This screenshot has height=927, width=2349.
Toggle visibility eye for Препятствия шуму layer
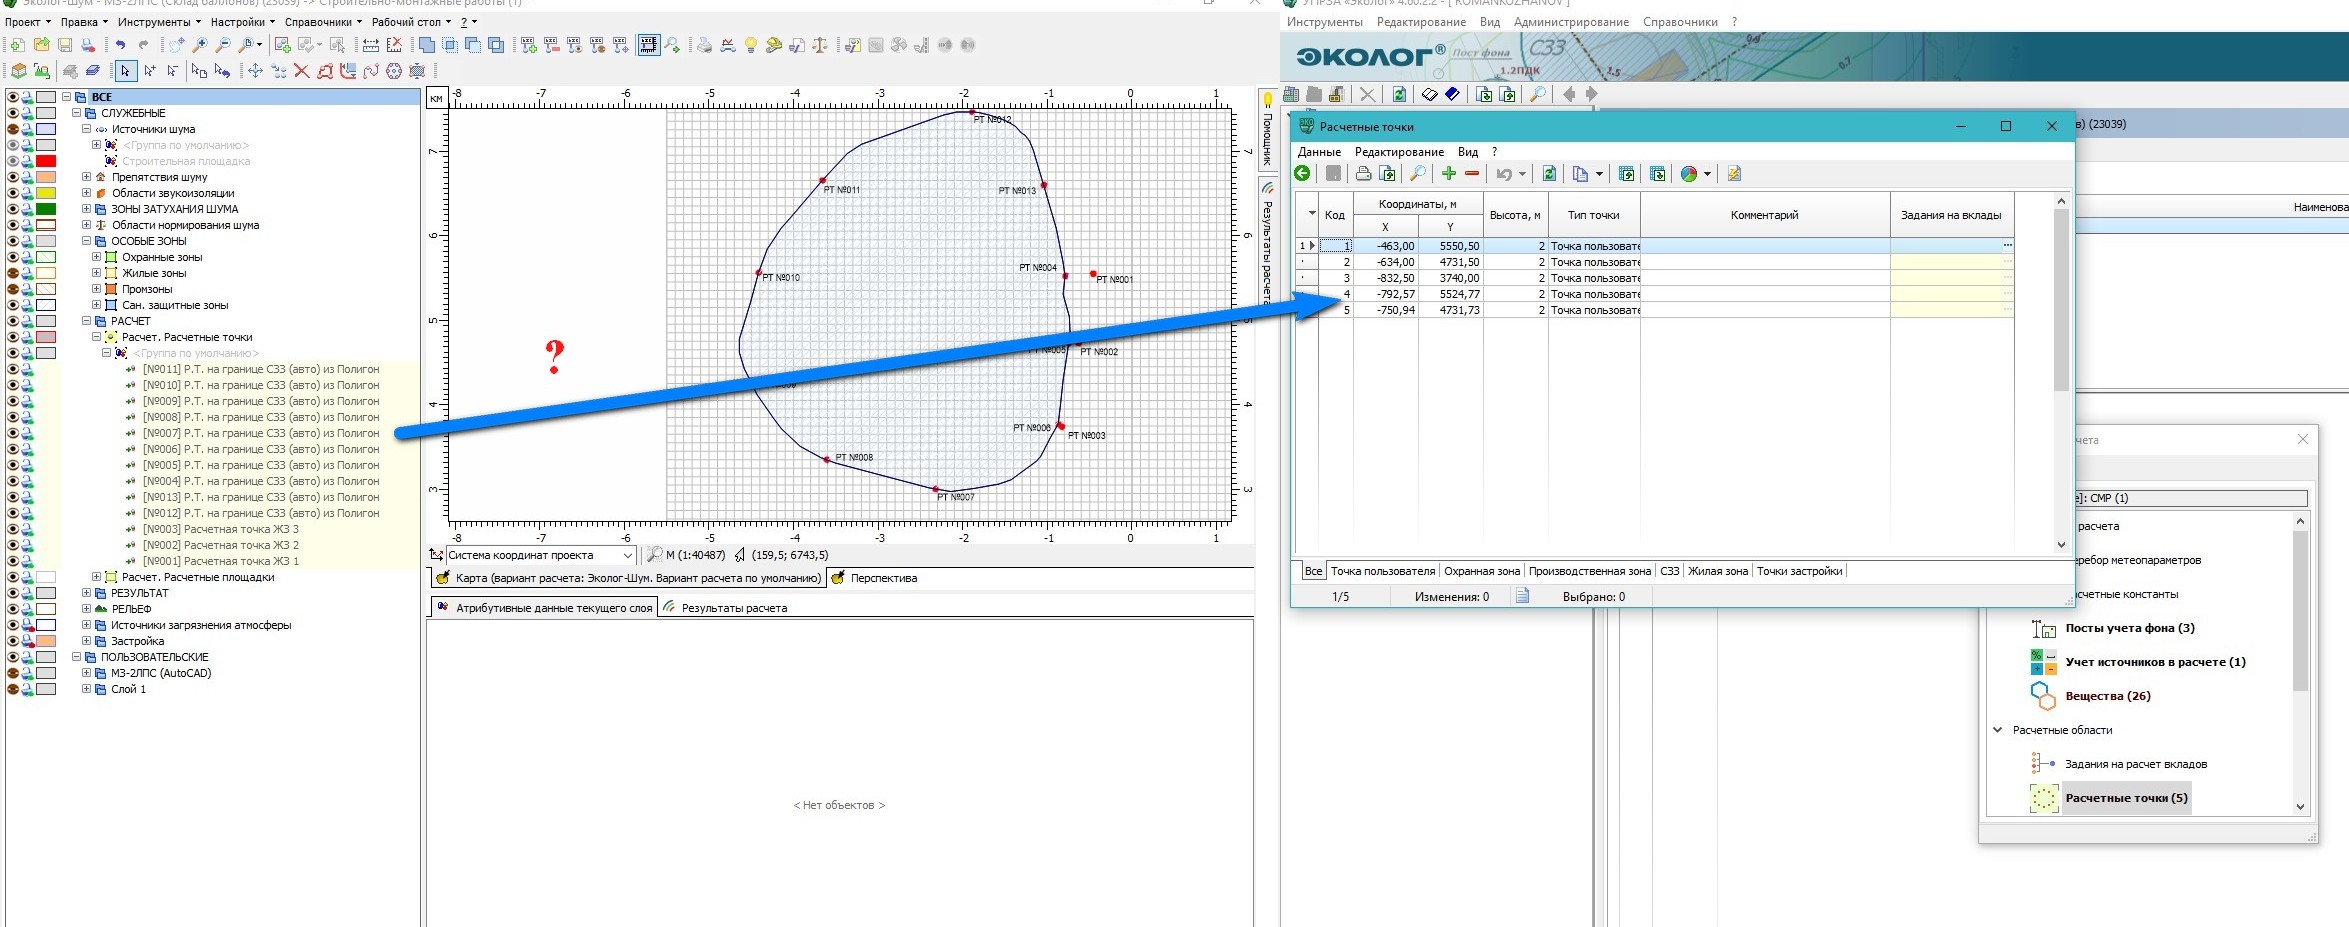click(x=13, y=177)
